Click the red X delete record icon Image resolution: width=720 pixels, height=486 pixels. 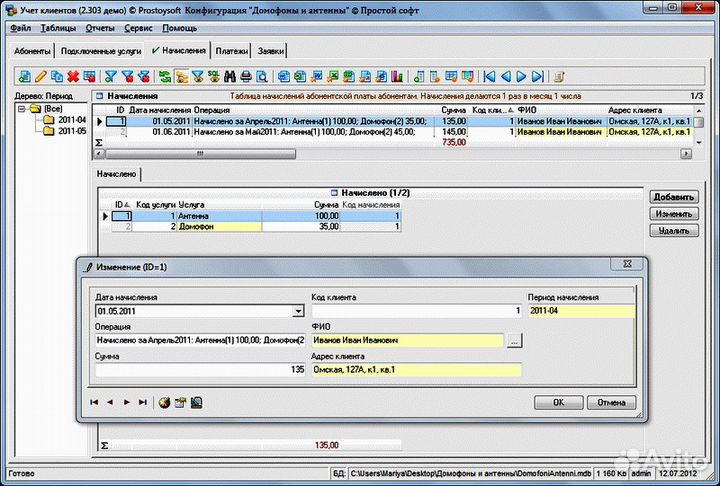click(73, 76)
